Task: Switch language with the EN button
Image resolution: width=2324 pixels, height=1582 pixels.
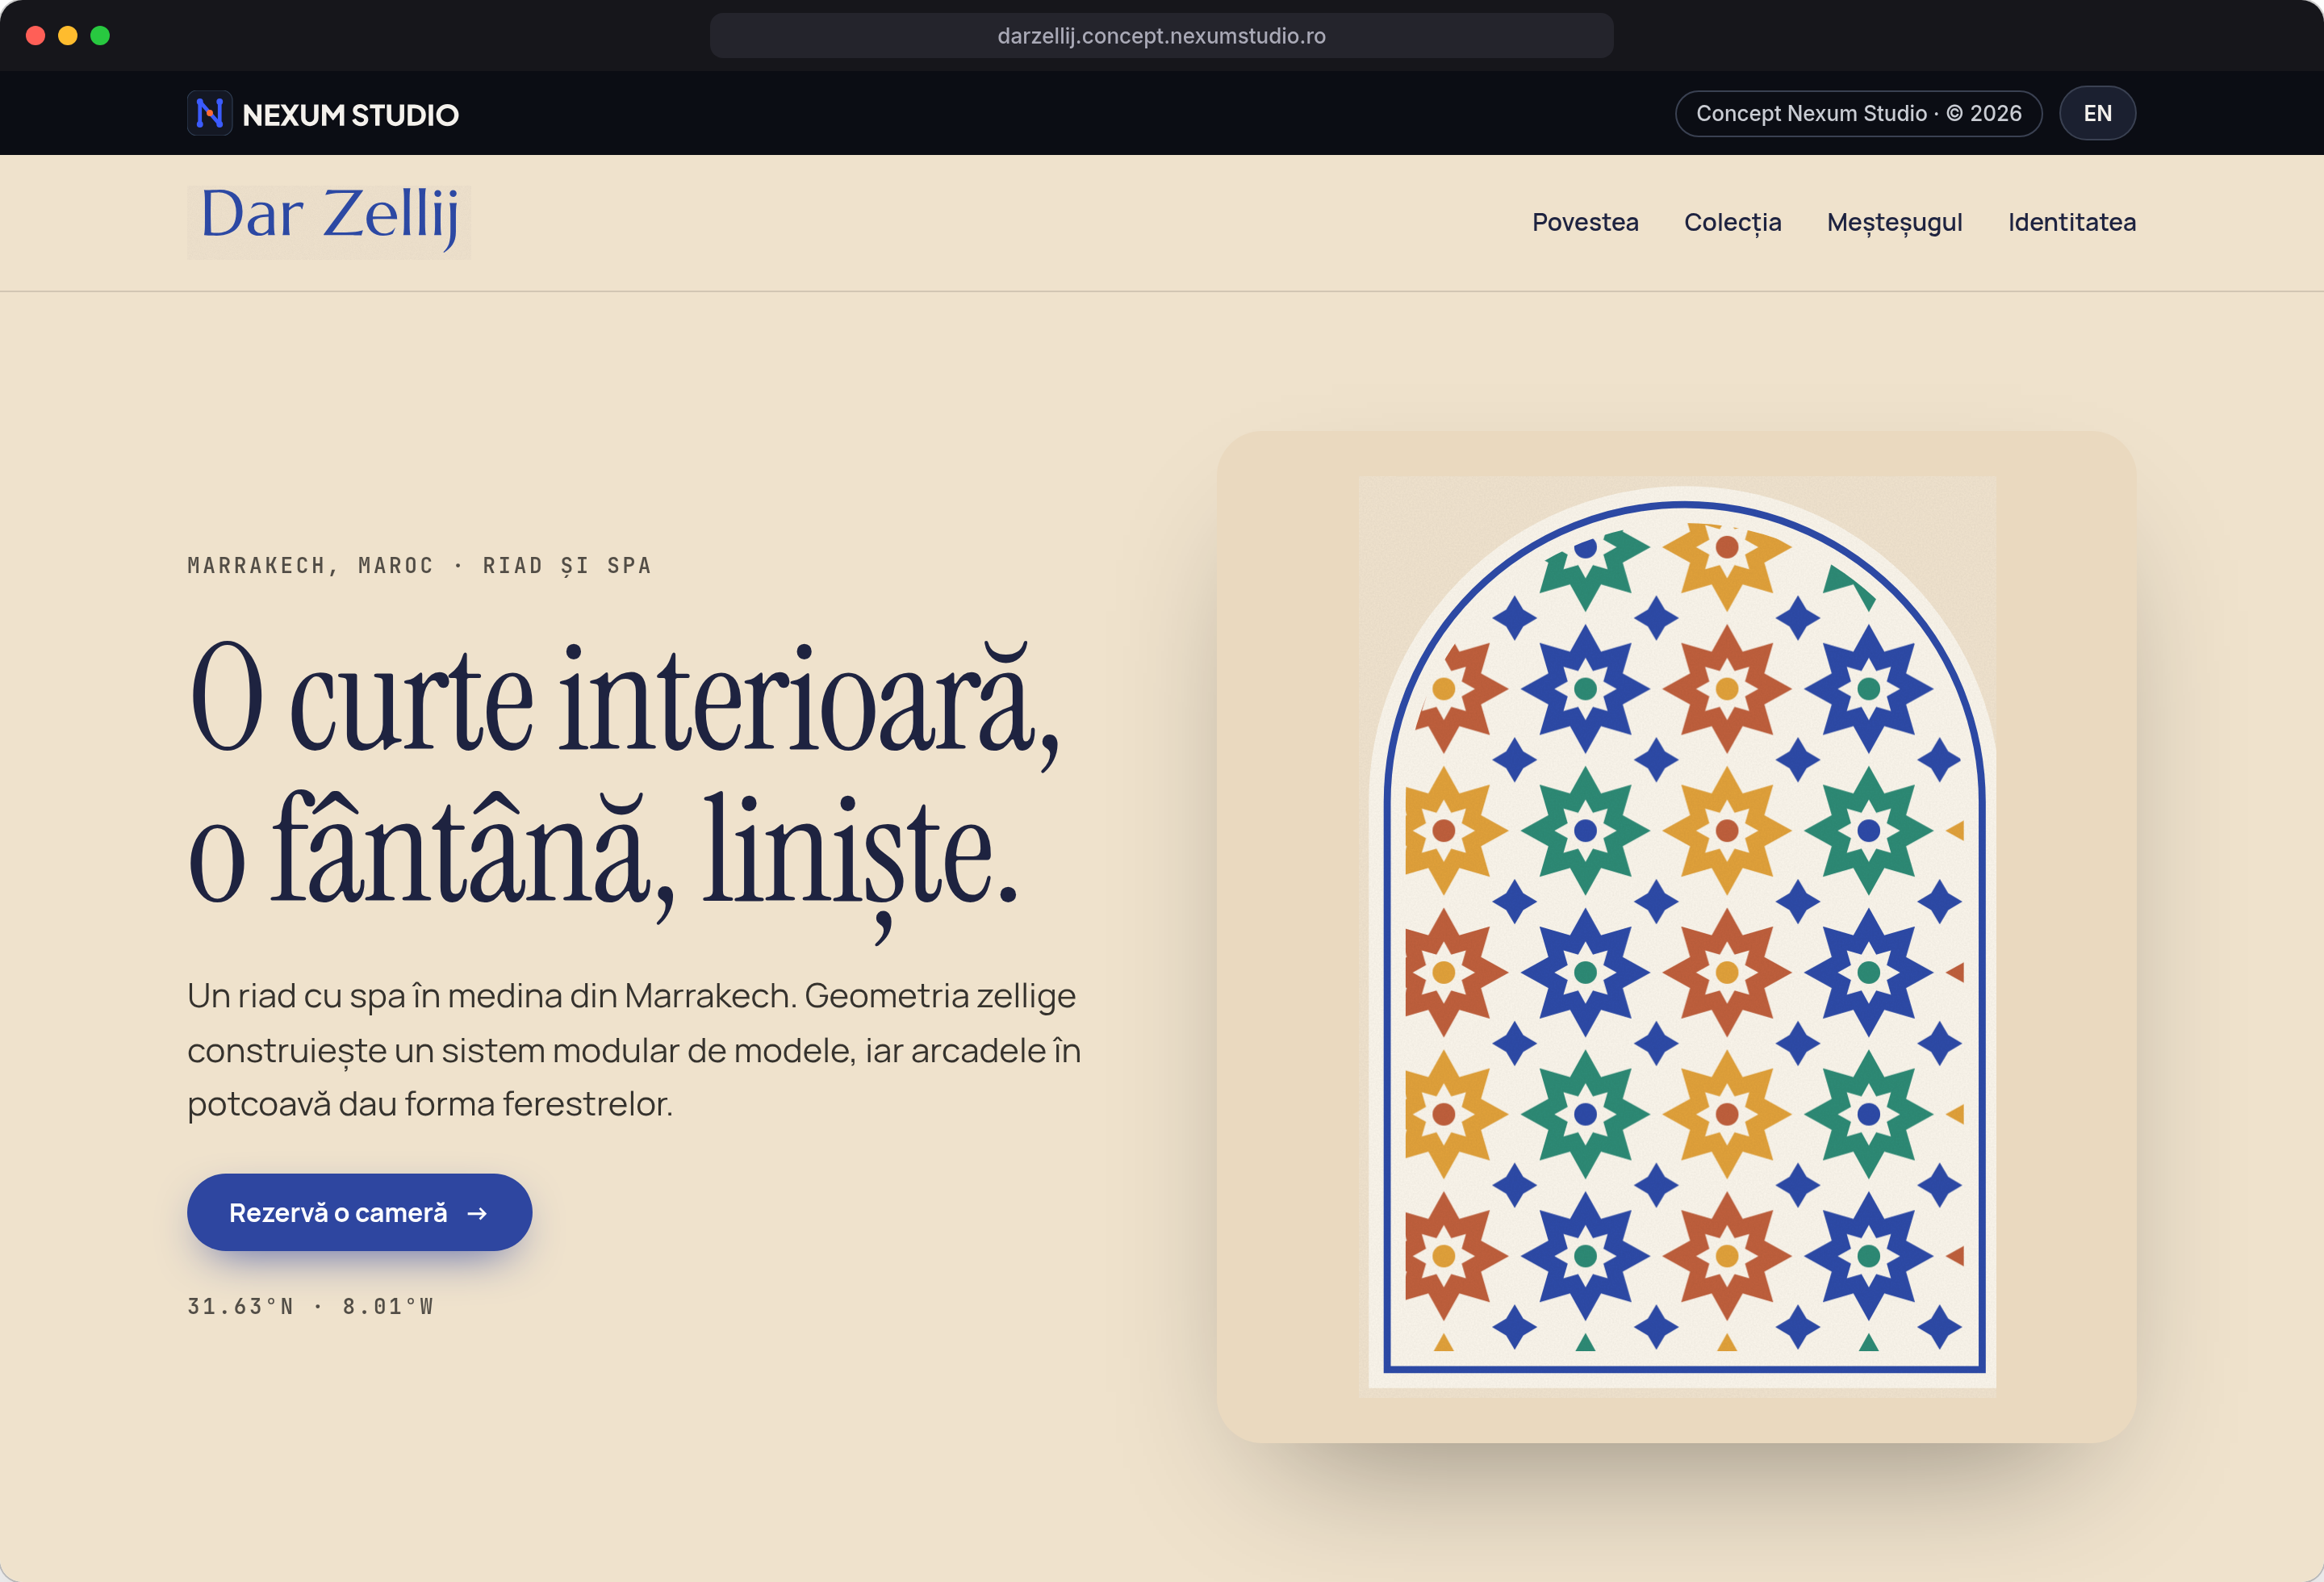Action: point(2097,113)
